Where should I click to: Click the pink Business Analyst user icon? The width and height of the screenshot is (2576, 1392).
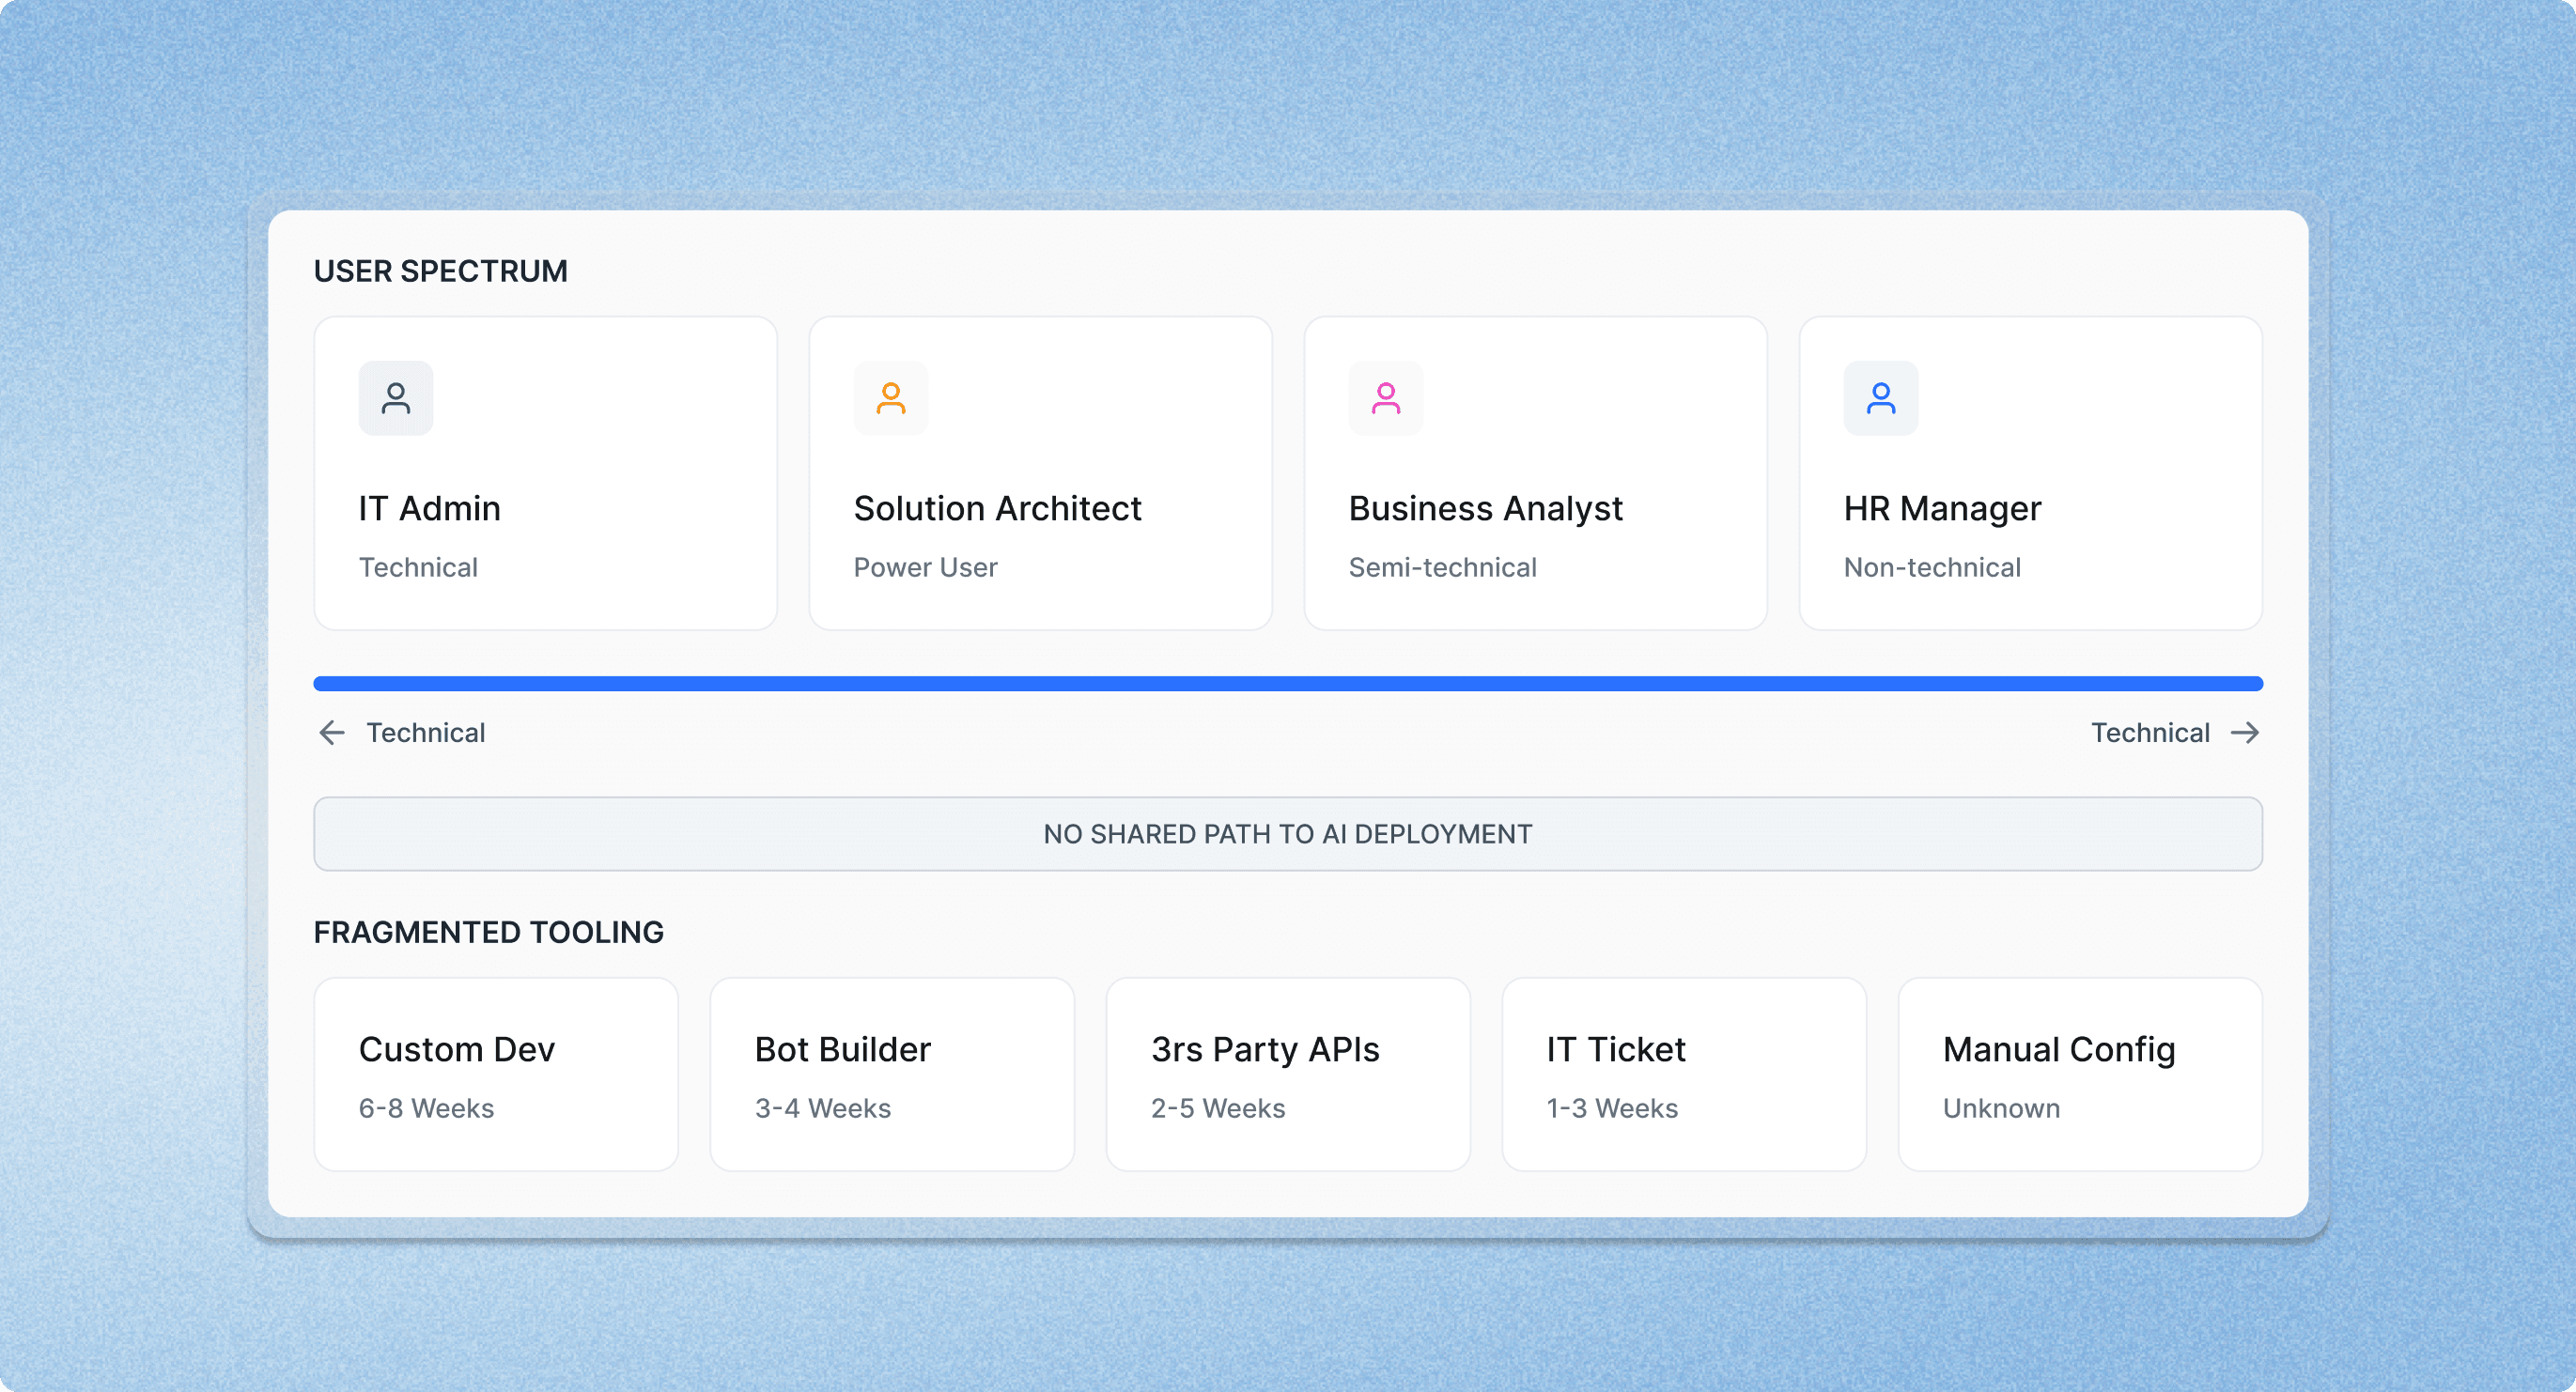click(x=1385, y=398)
